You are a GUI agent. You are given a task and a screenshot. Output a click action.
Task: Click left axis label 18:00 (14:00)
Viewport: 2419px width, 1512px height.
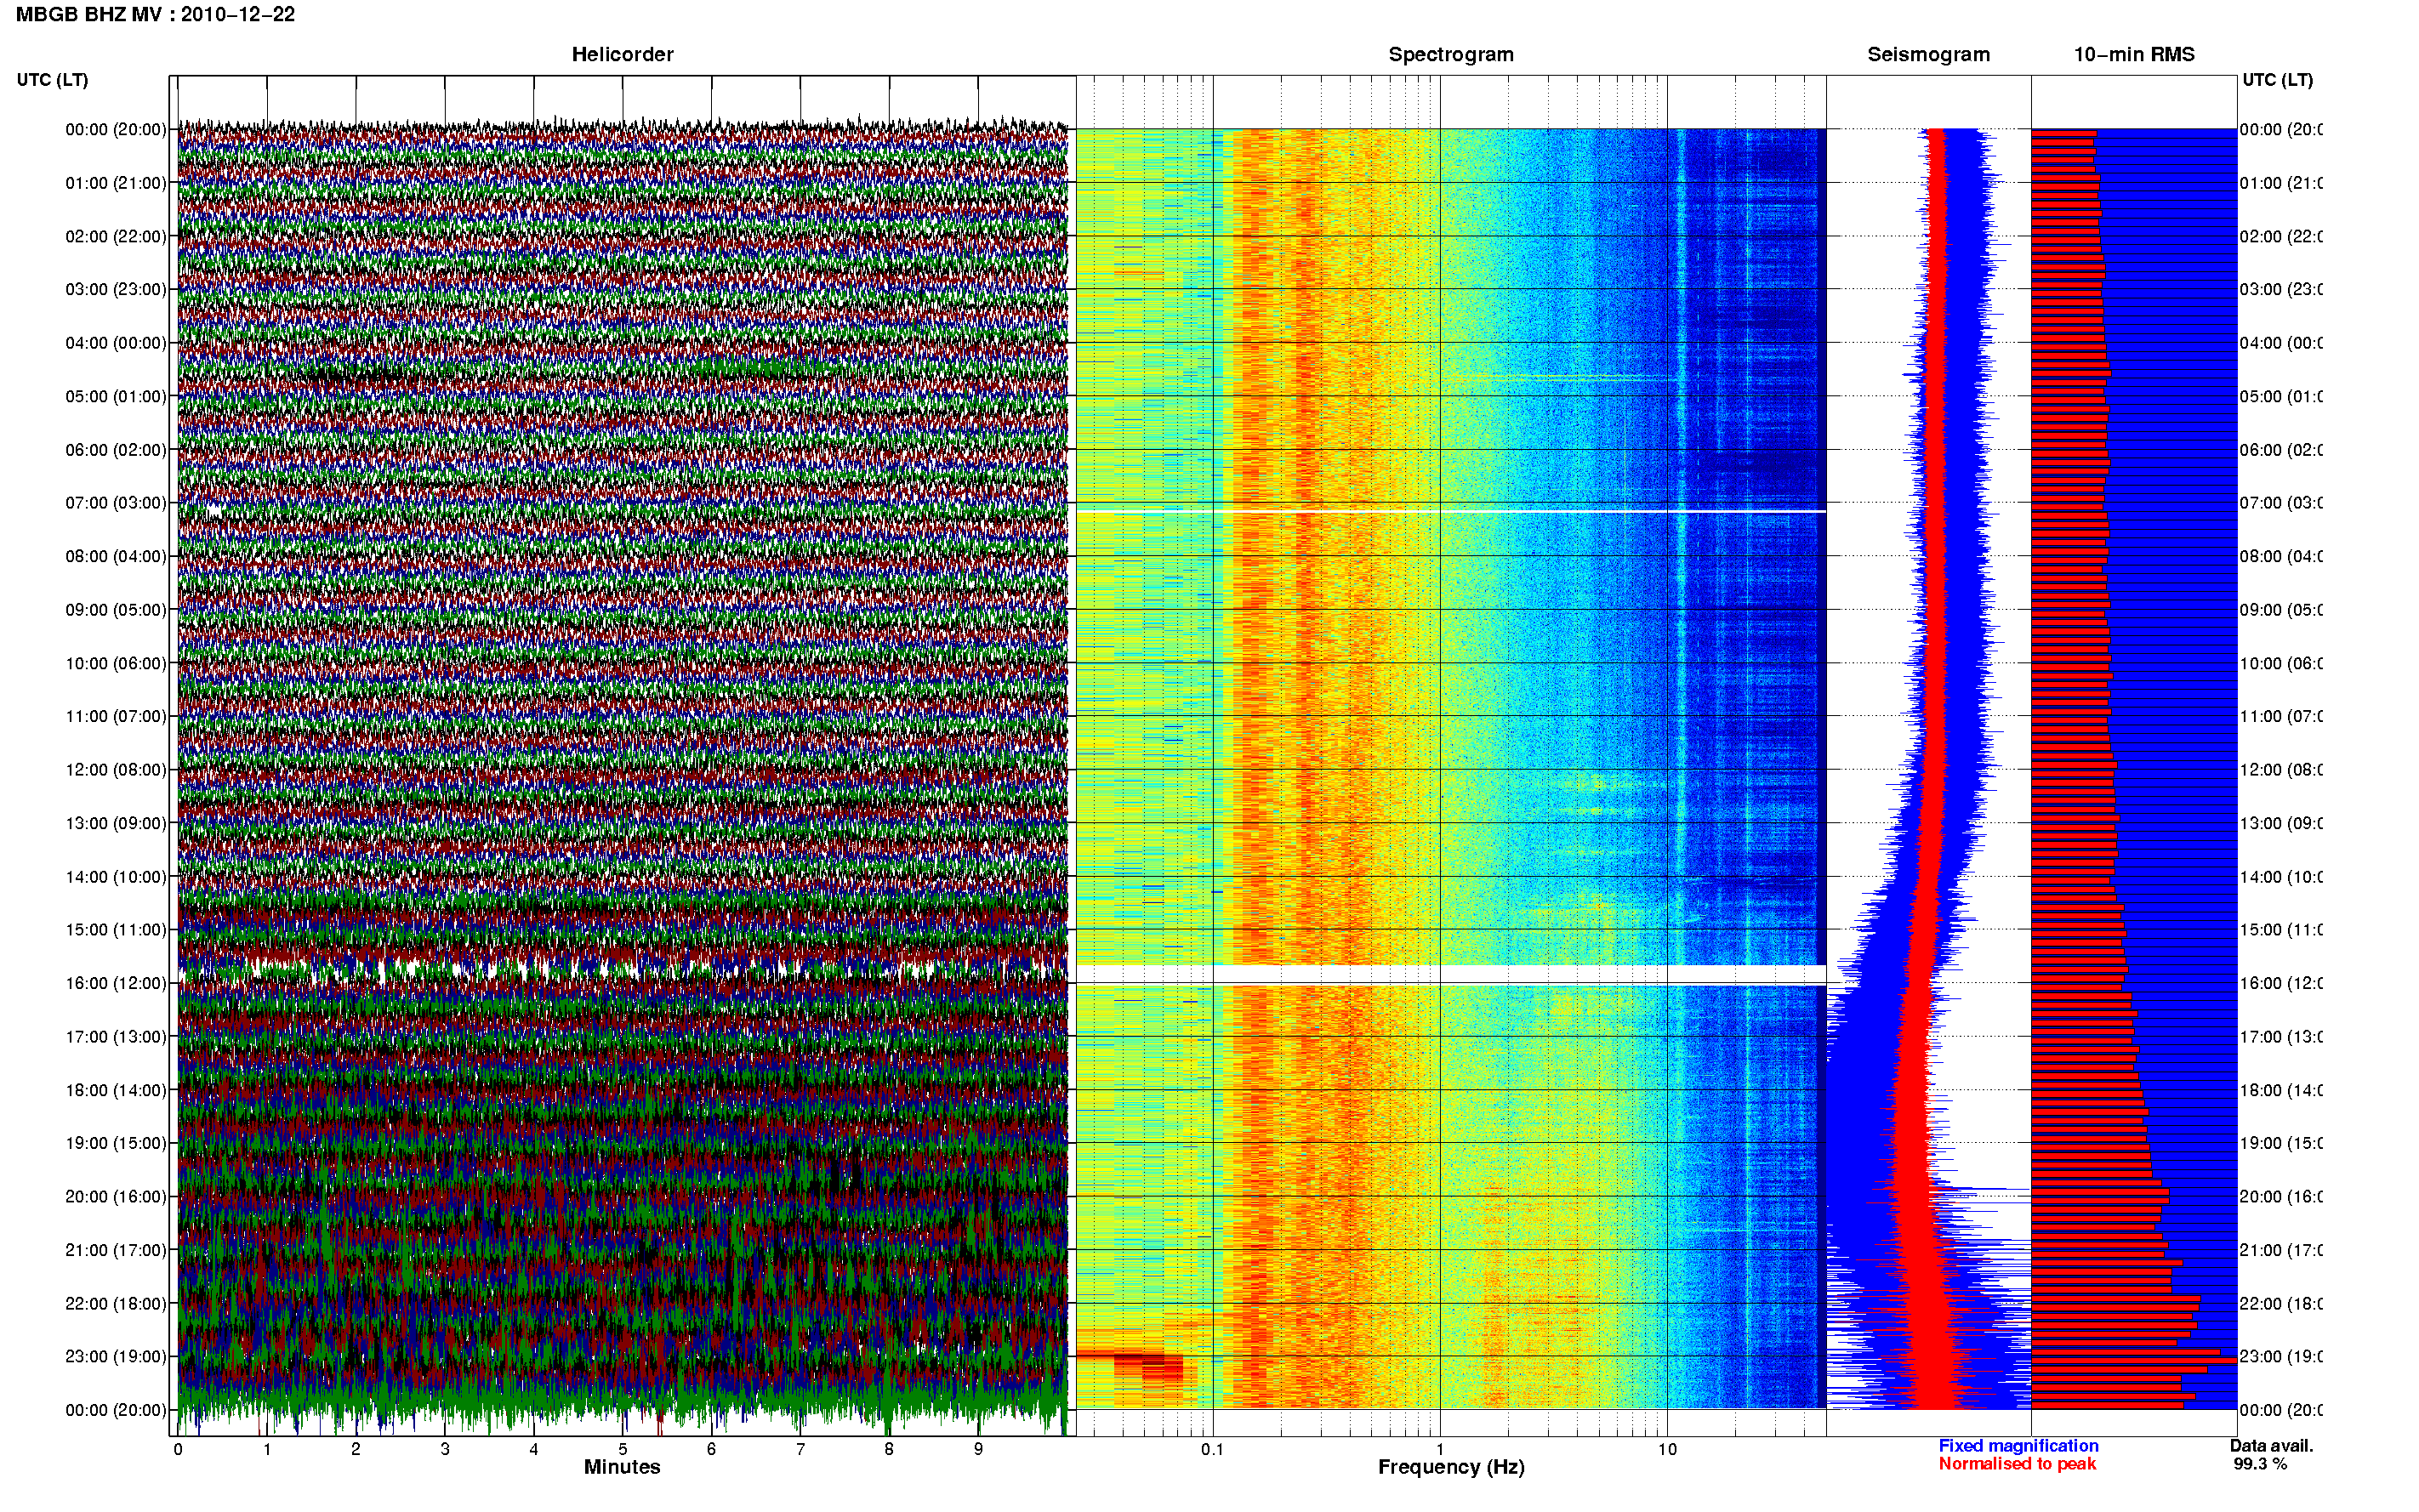pyautogui.click(x=116, y=1090)
